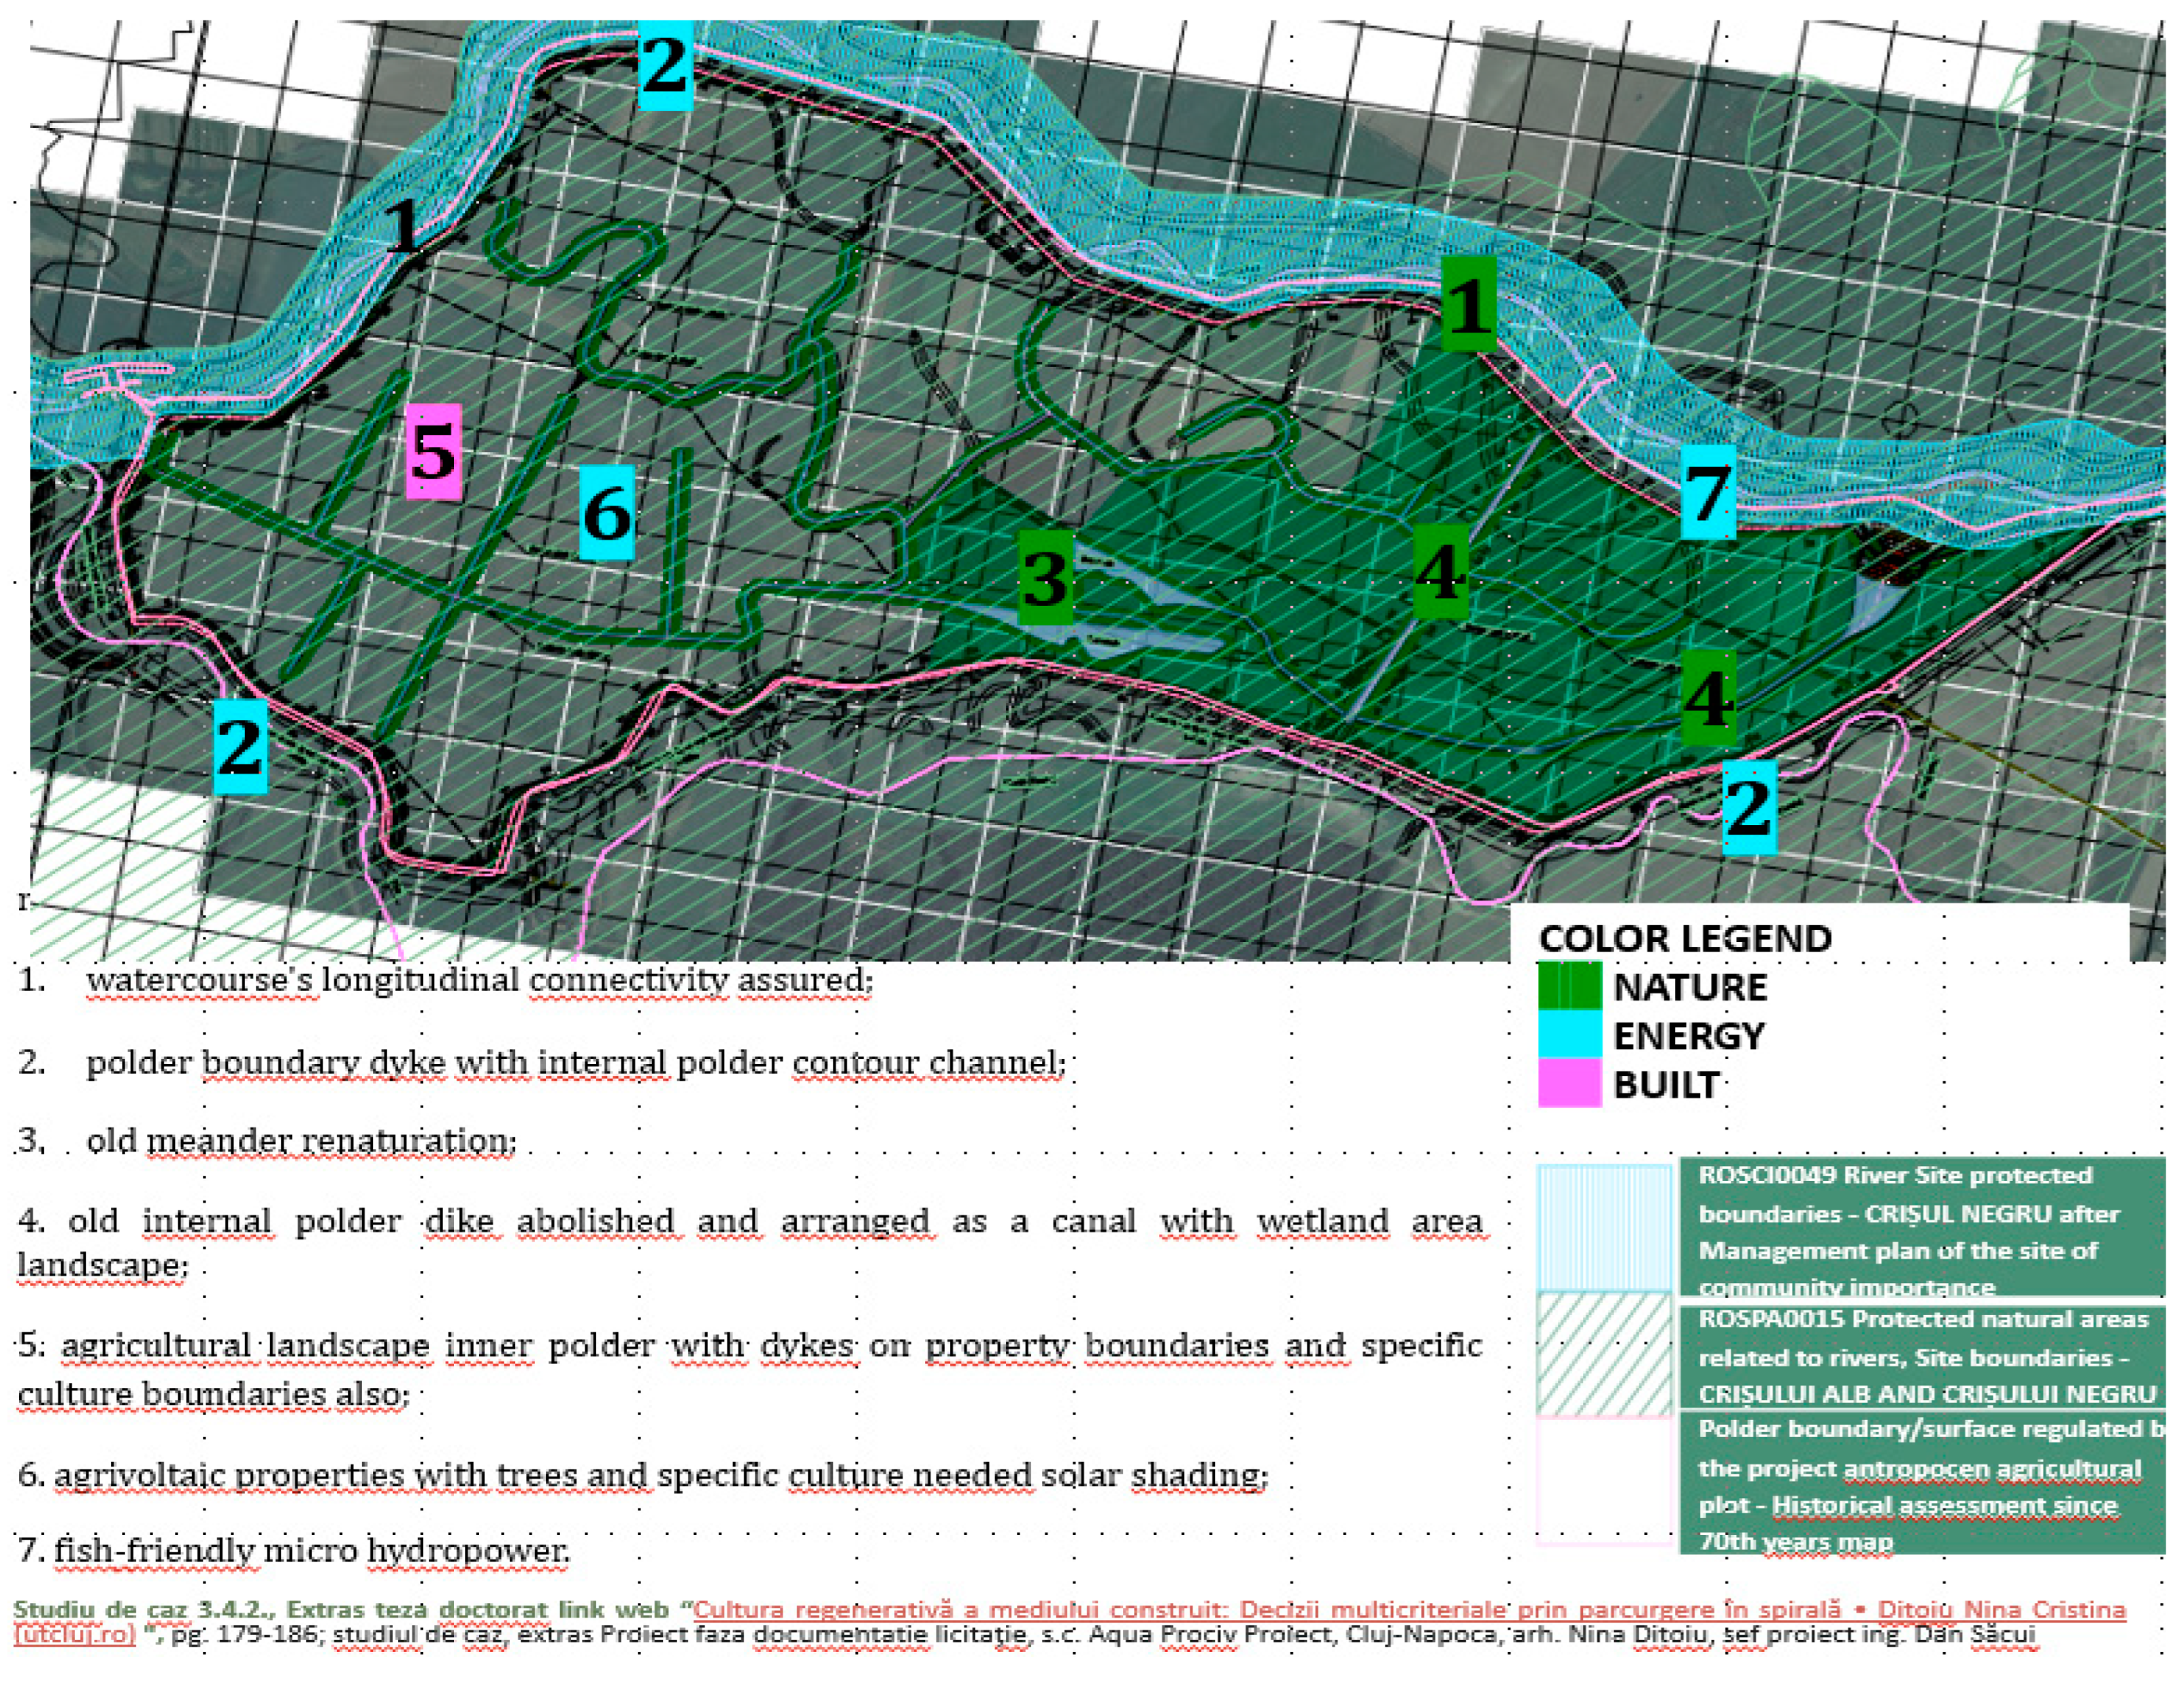Click the magenta number 5 map marker
2184x1682 pixels.
click(433, 451)
